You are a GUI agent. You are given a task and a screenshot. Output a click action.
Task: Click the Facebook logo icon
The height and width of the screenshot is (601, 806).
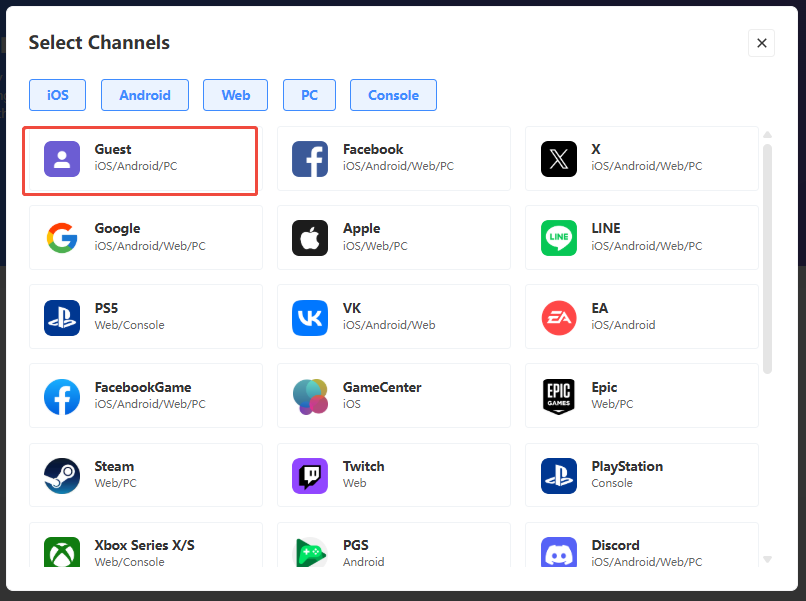coord(310,159)
